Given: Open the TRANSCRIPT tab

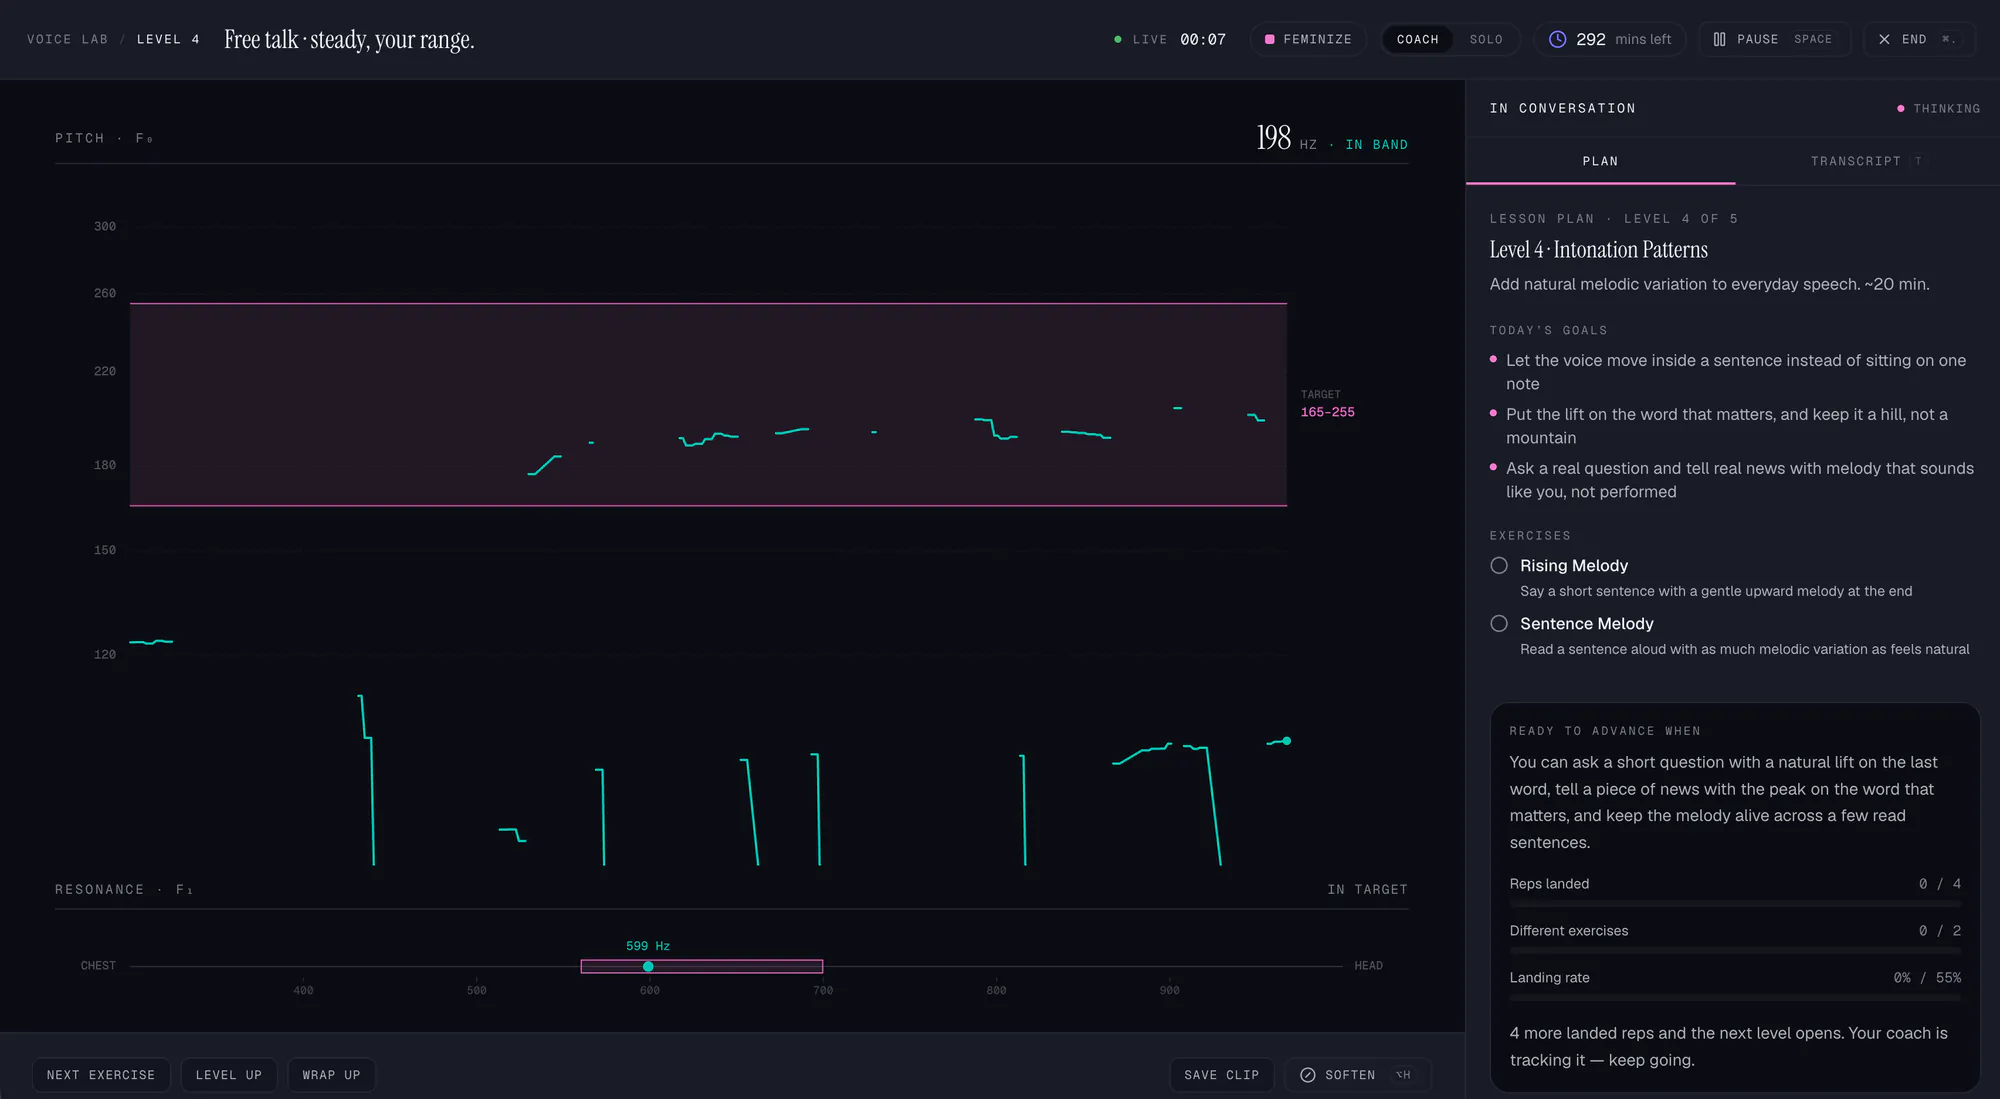Looking at the screenshot, I should [x=1866, y=161].
